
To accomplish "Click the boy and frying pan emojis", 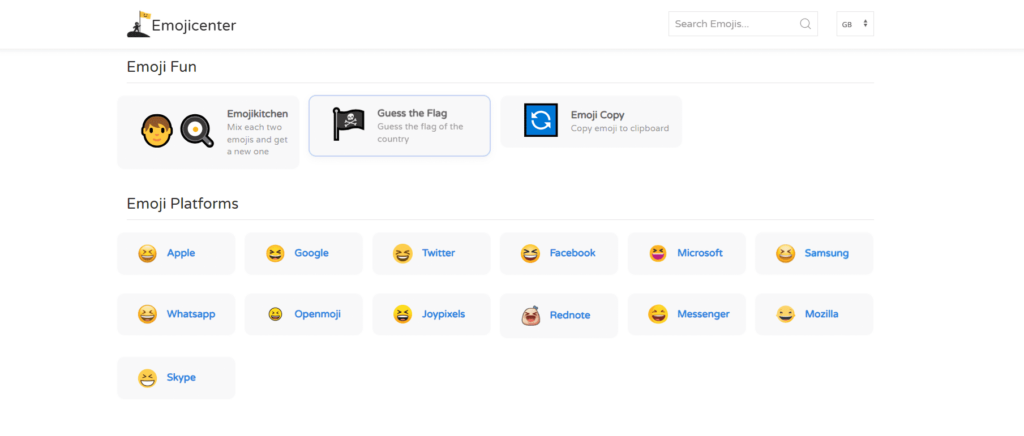I will click(x=177, y=131).
